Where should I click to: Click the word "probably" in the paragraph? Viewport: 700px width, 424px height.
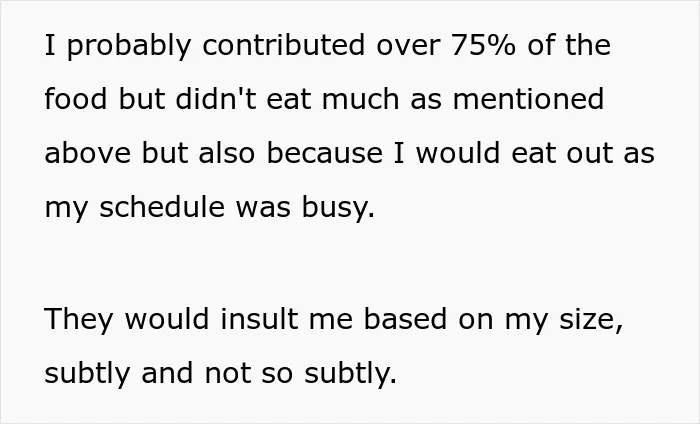(x=129, y=46)
